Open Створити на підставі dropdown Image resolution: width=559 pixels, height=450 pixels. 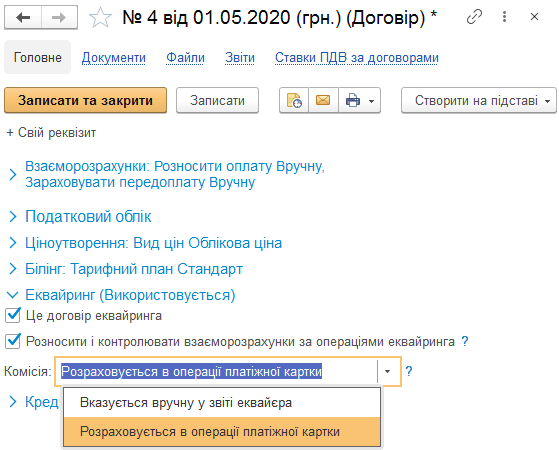[x=479, y=101]
